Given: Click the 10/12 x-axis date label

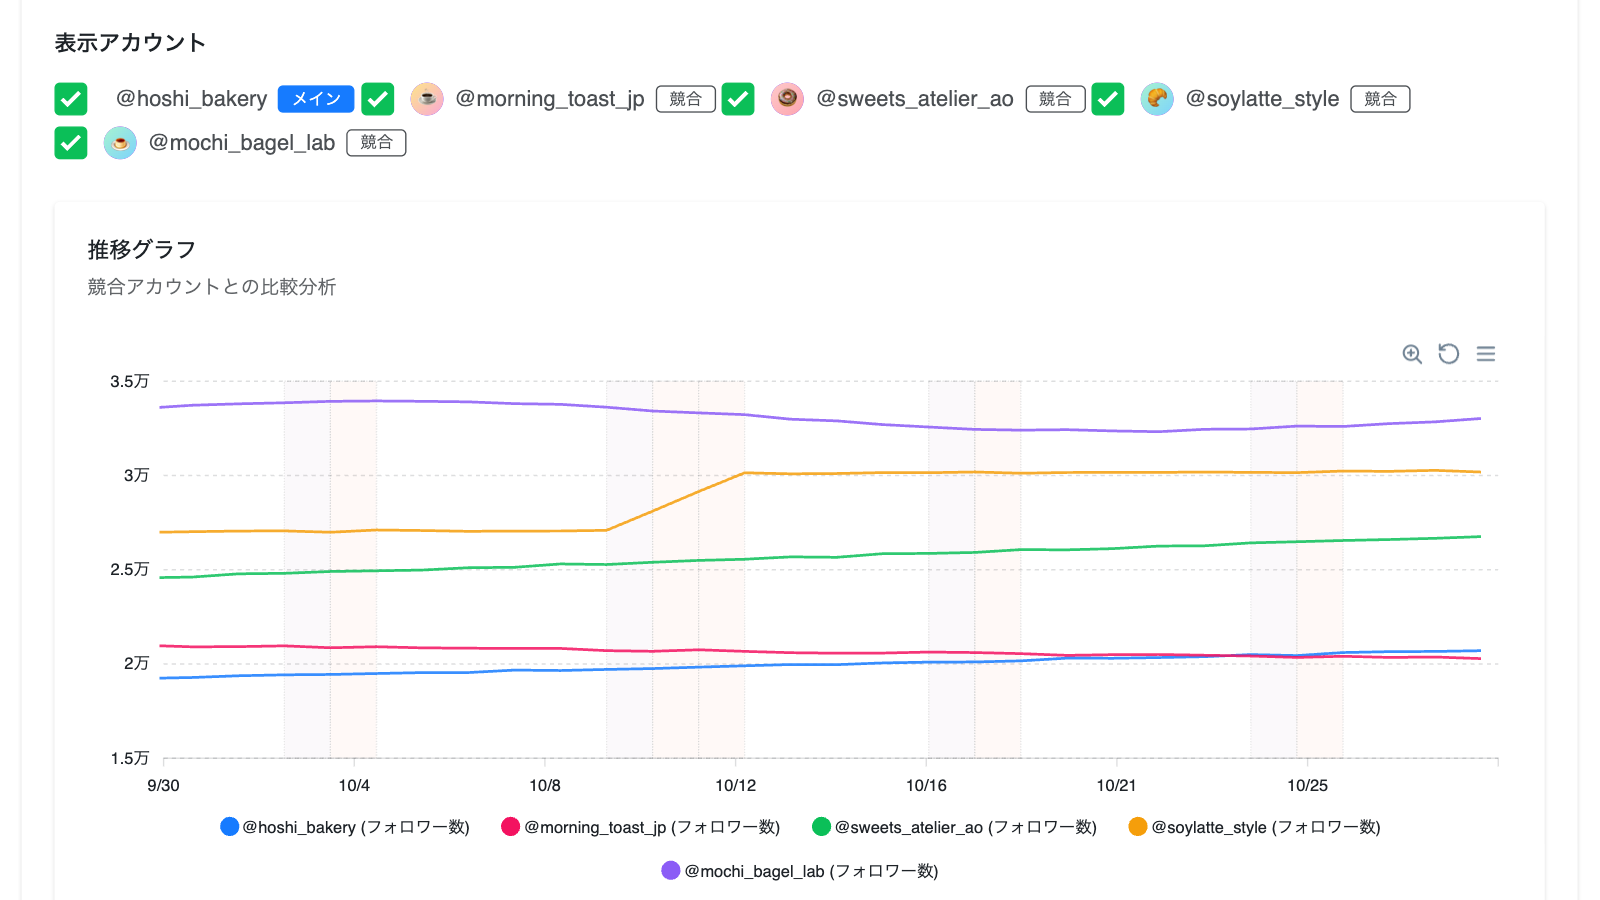Looking at the screenshot, I should coord(736,785).
